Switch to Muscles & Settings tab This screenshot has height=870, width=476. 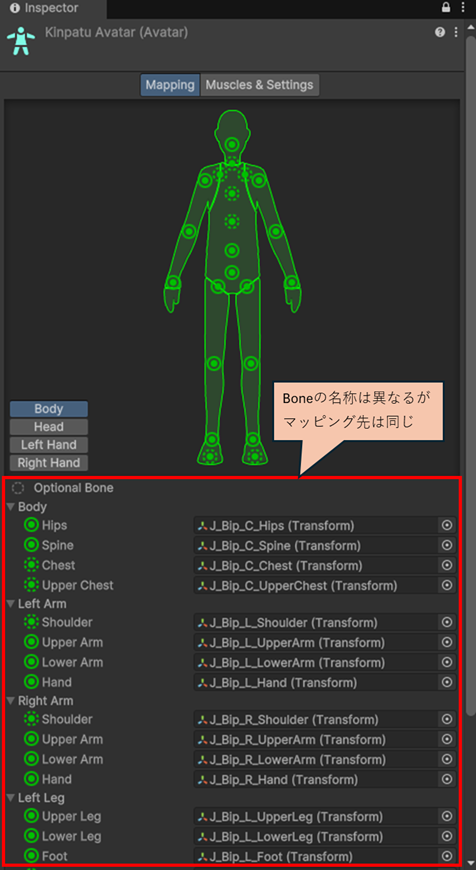point(260,85)
